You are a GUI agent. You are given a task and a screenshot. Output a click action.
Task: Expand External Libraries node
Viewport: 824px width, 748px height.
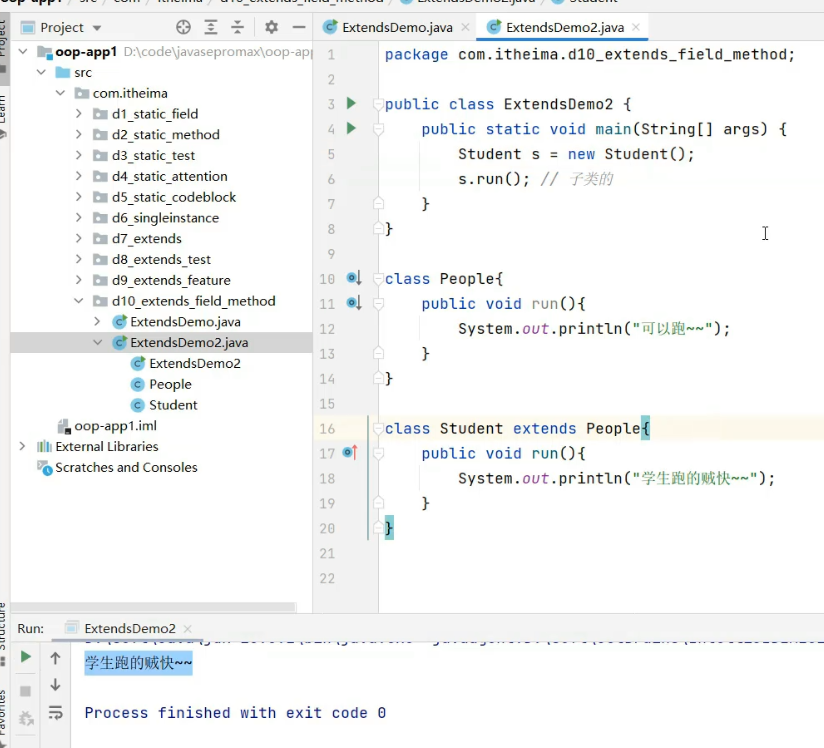pyautogui.click(x=22, y=447)
